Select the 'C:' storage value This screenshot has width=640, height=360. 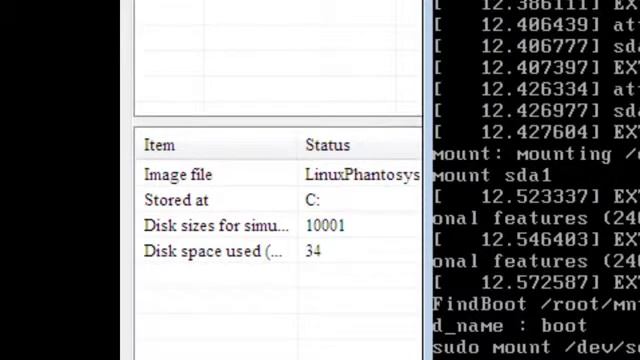[x=313, y=200]
